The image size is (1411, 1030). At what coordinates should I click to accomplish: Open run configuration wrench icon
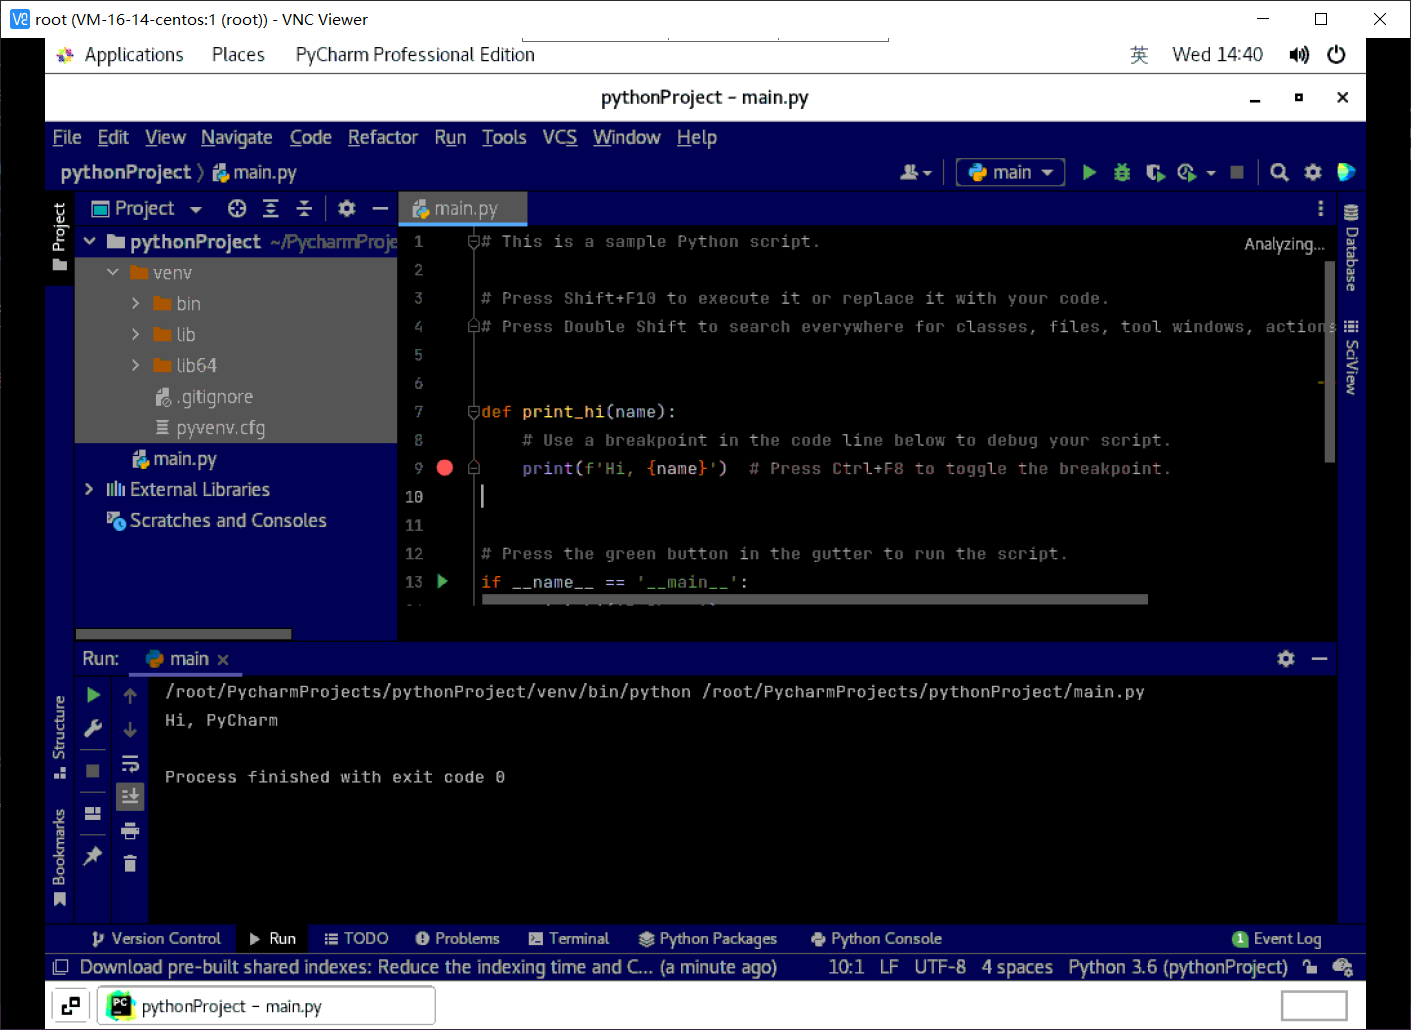point(93,729)
